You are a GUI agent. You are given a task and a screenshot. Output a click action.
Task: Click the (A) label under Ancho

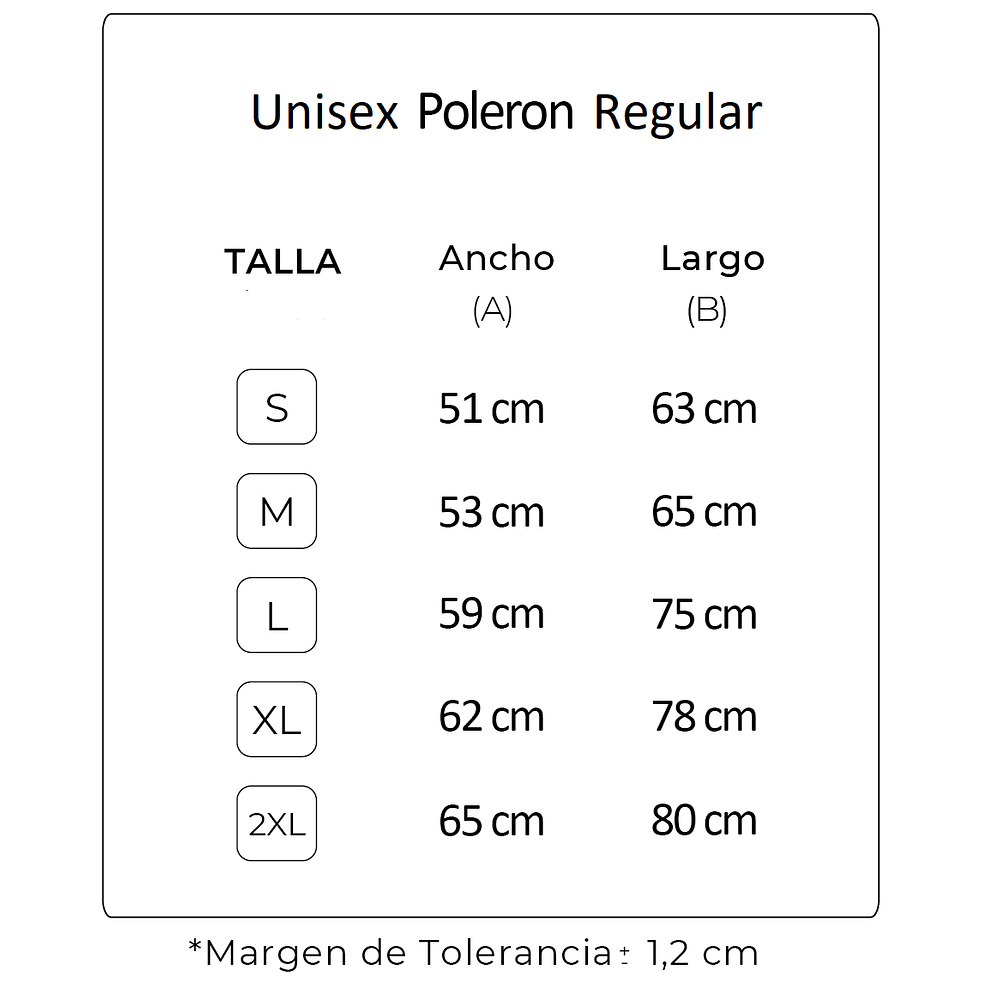[492, 311]
